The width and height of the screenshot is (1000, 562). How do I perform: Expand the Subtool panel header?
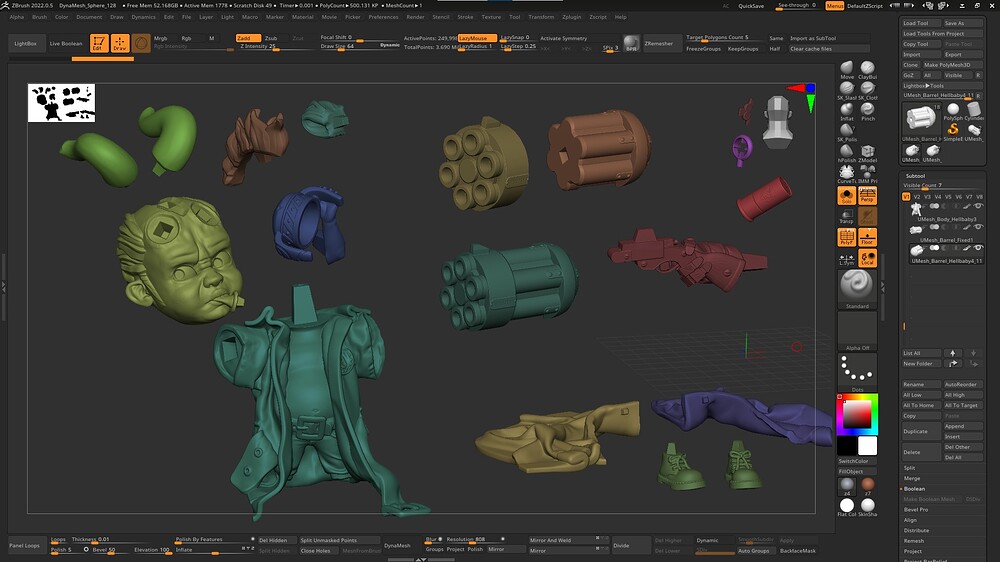[x=915, y=176]
